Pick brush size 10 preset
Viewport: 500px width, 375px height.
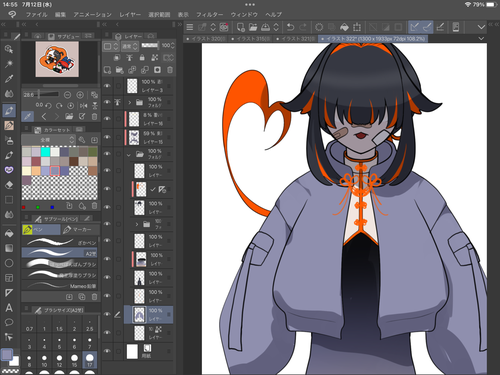[44, 361]
